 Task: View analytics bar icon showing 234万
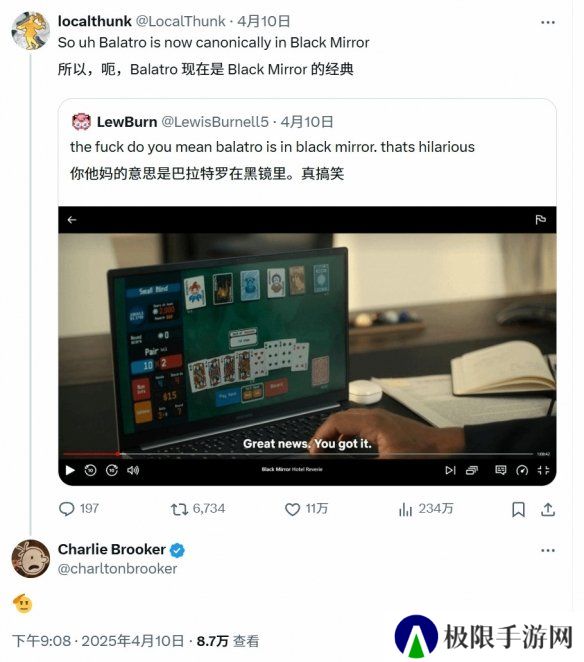[x=405, y=509]
